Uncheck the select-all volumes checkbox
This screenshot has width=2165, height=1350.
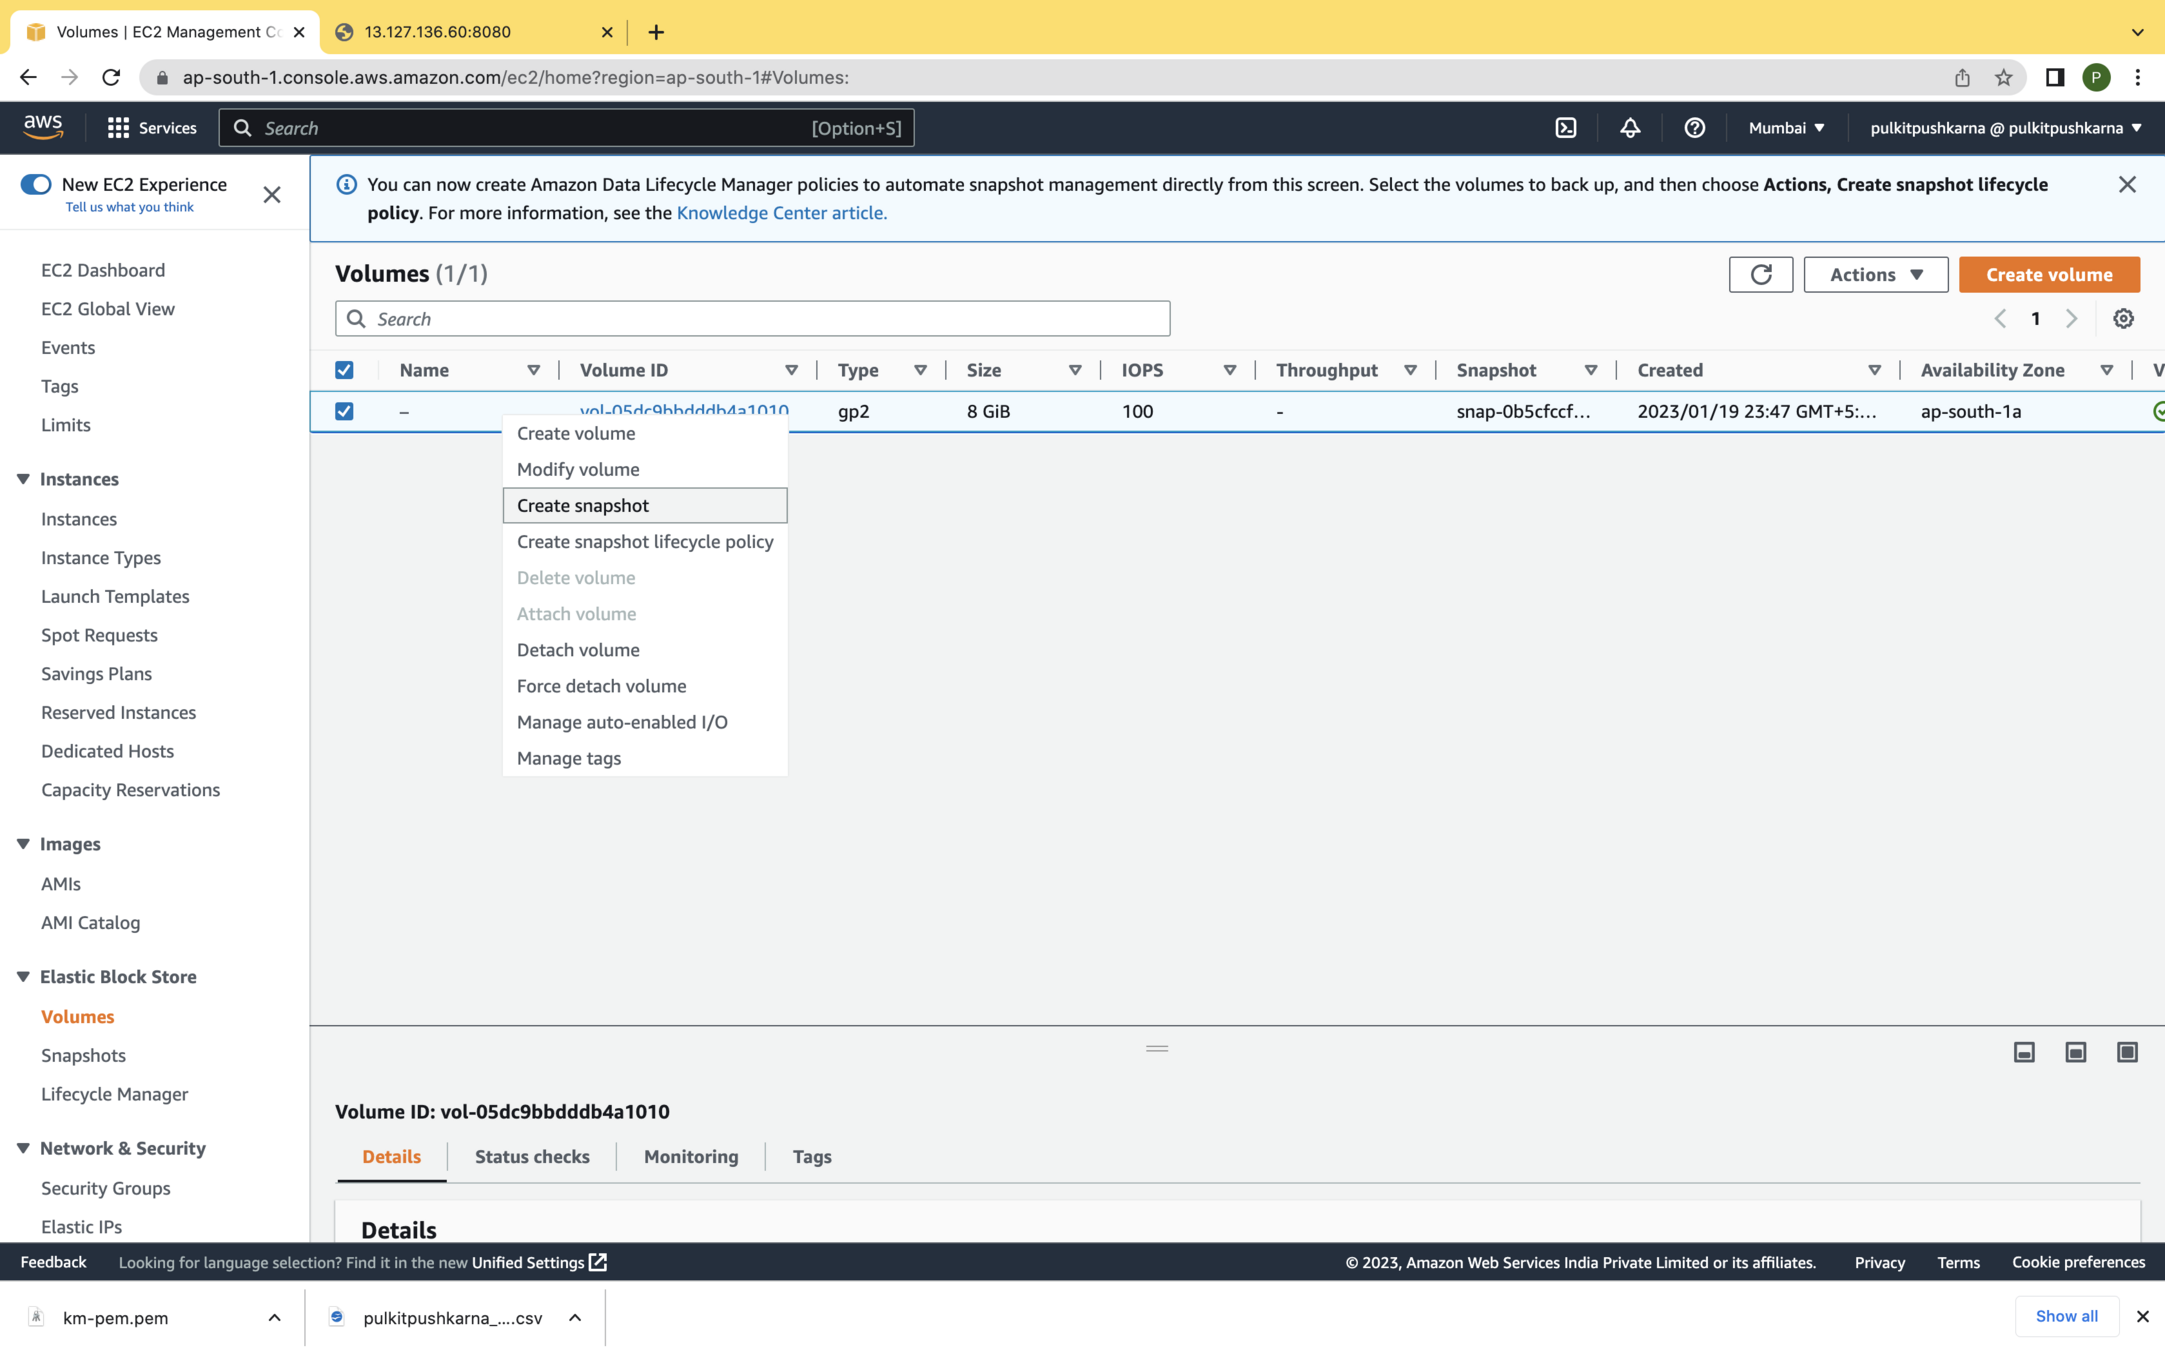(x=344, y=370)
